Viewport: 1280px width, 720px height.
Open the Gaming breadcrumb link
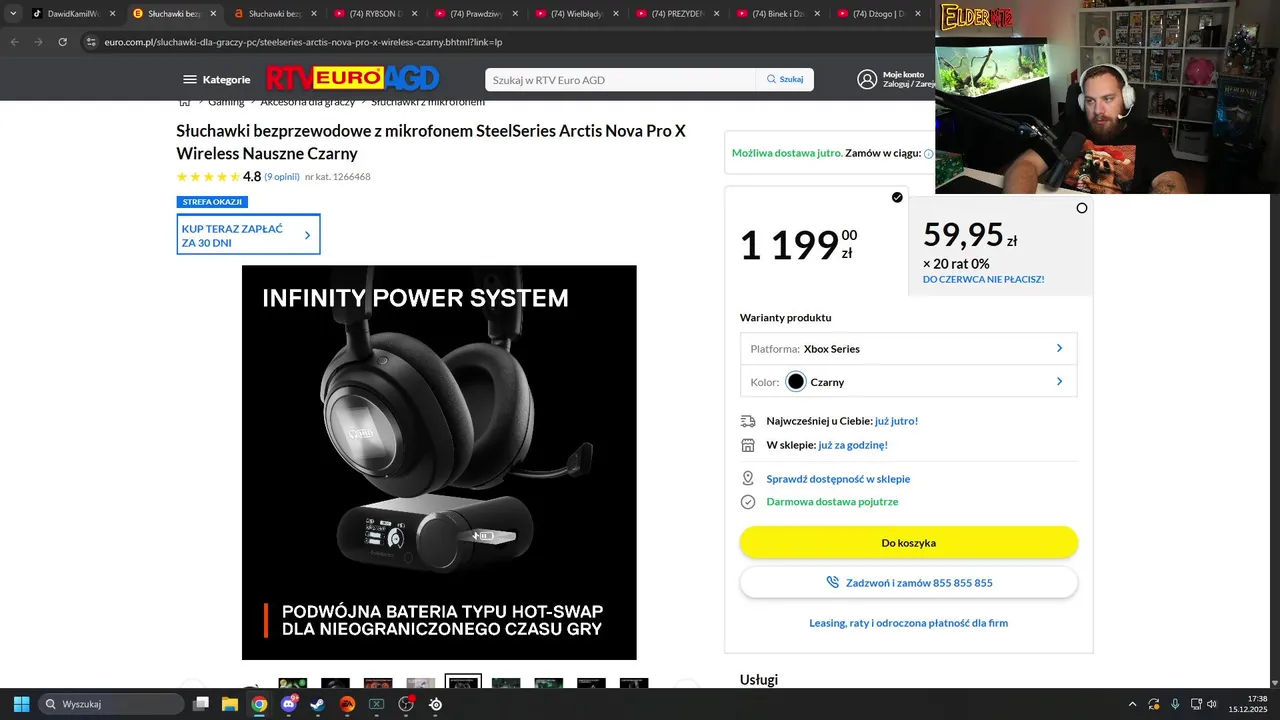[226, 102]
